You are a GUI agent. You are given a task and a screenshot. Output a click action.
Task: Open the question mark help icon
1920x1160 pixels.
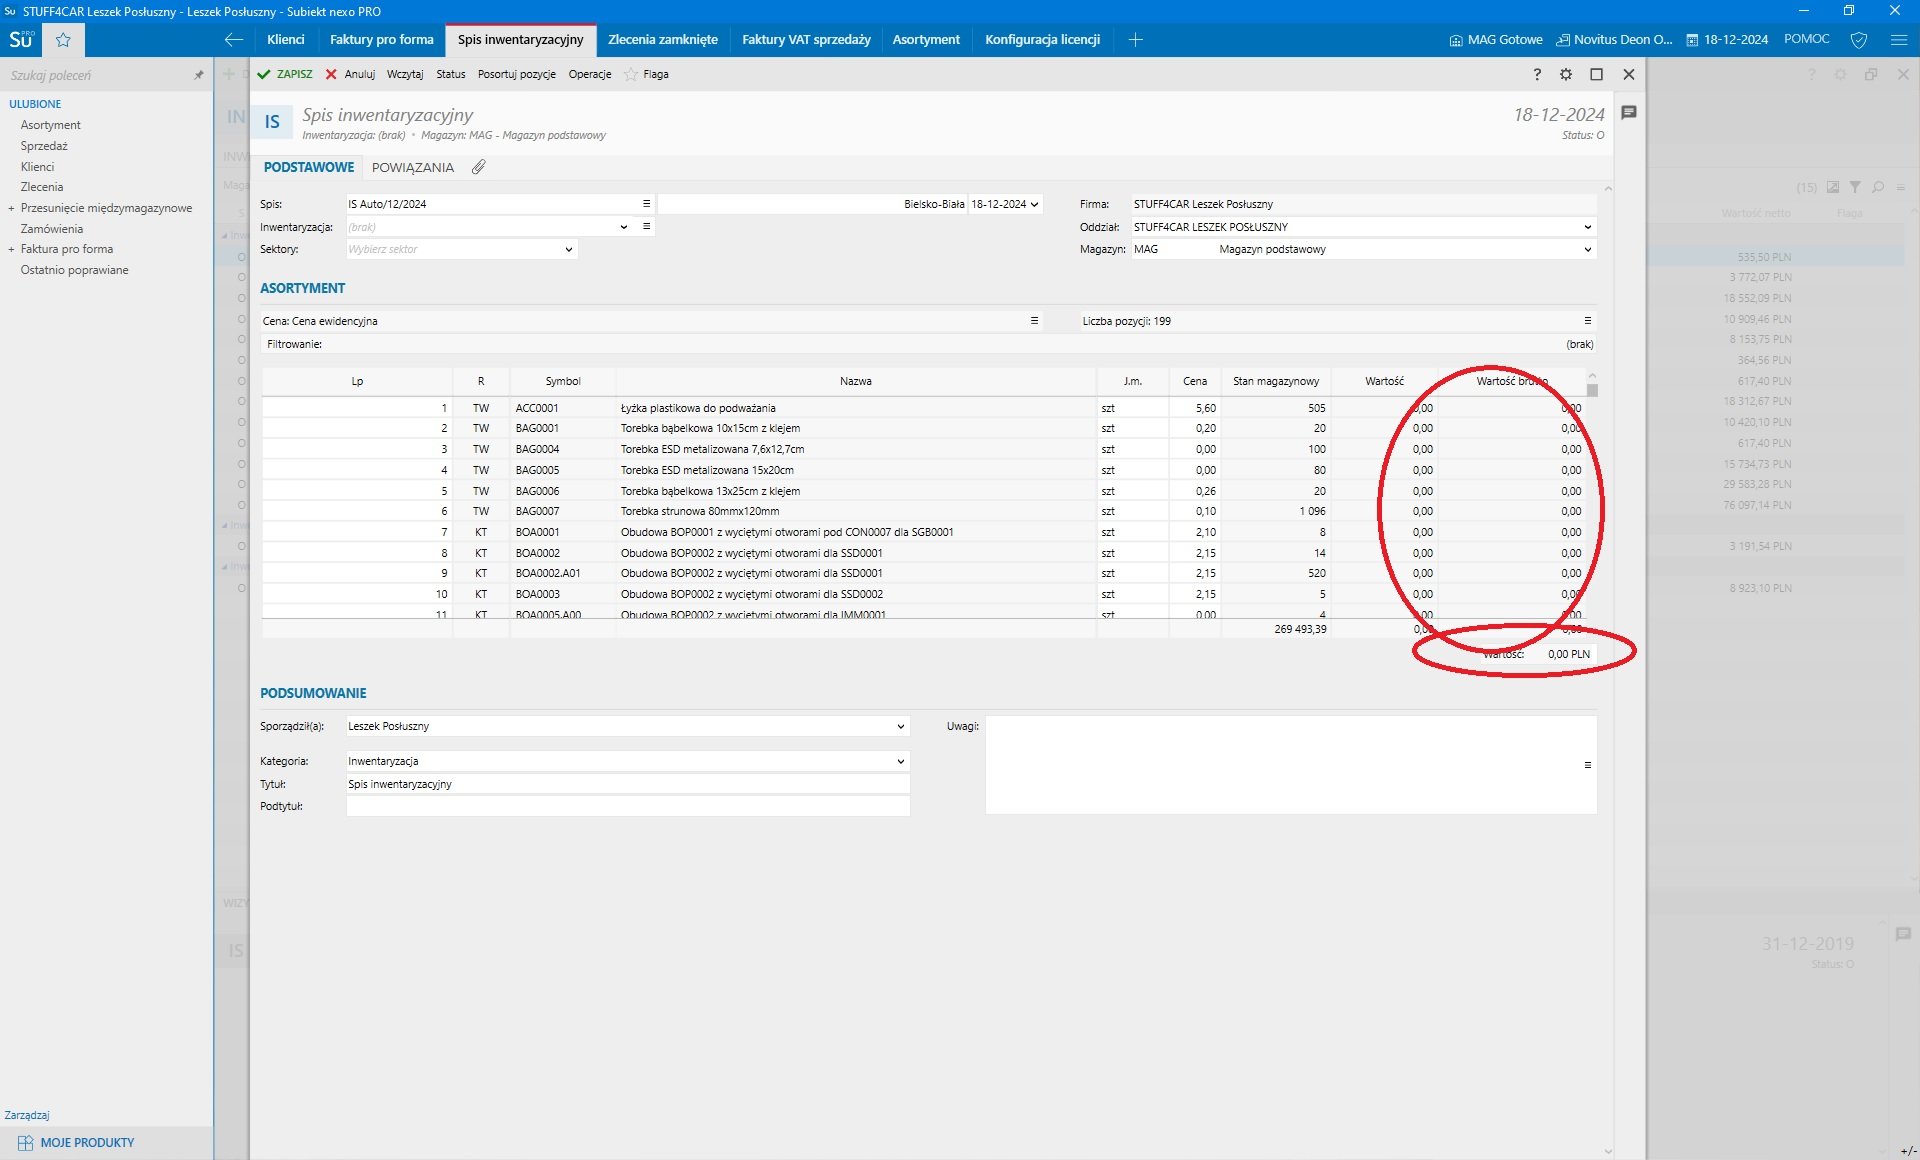tap(1537, 74)
